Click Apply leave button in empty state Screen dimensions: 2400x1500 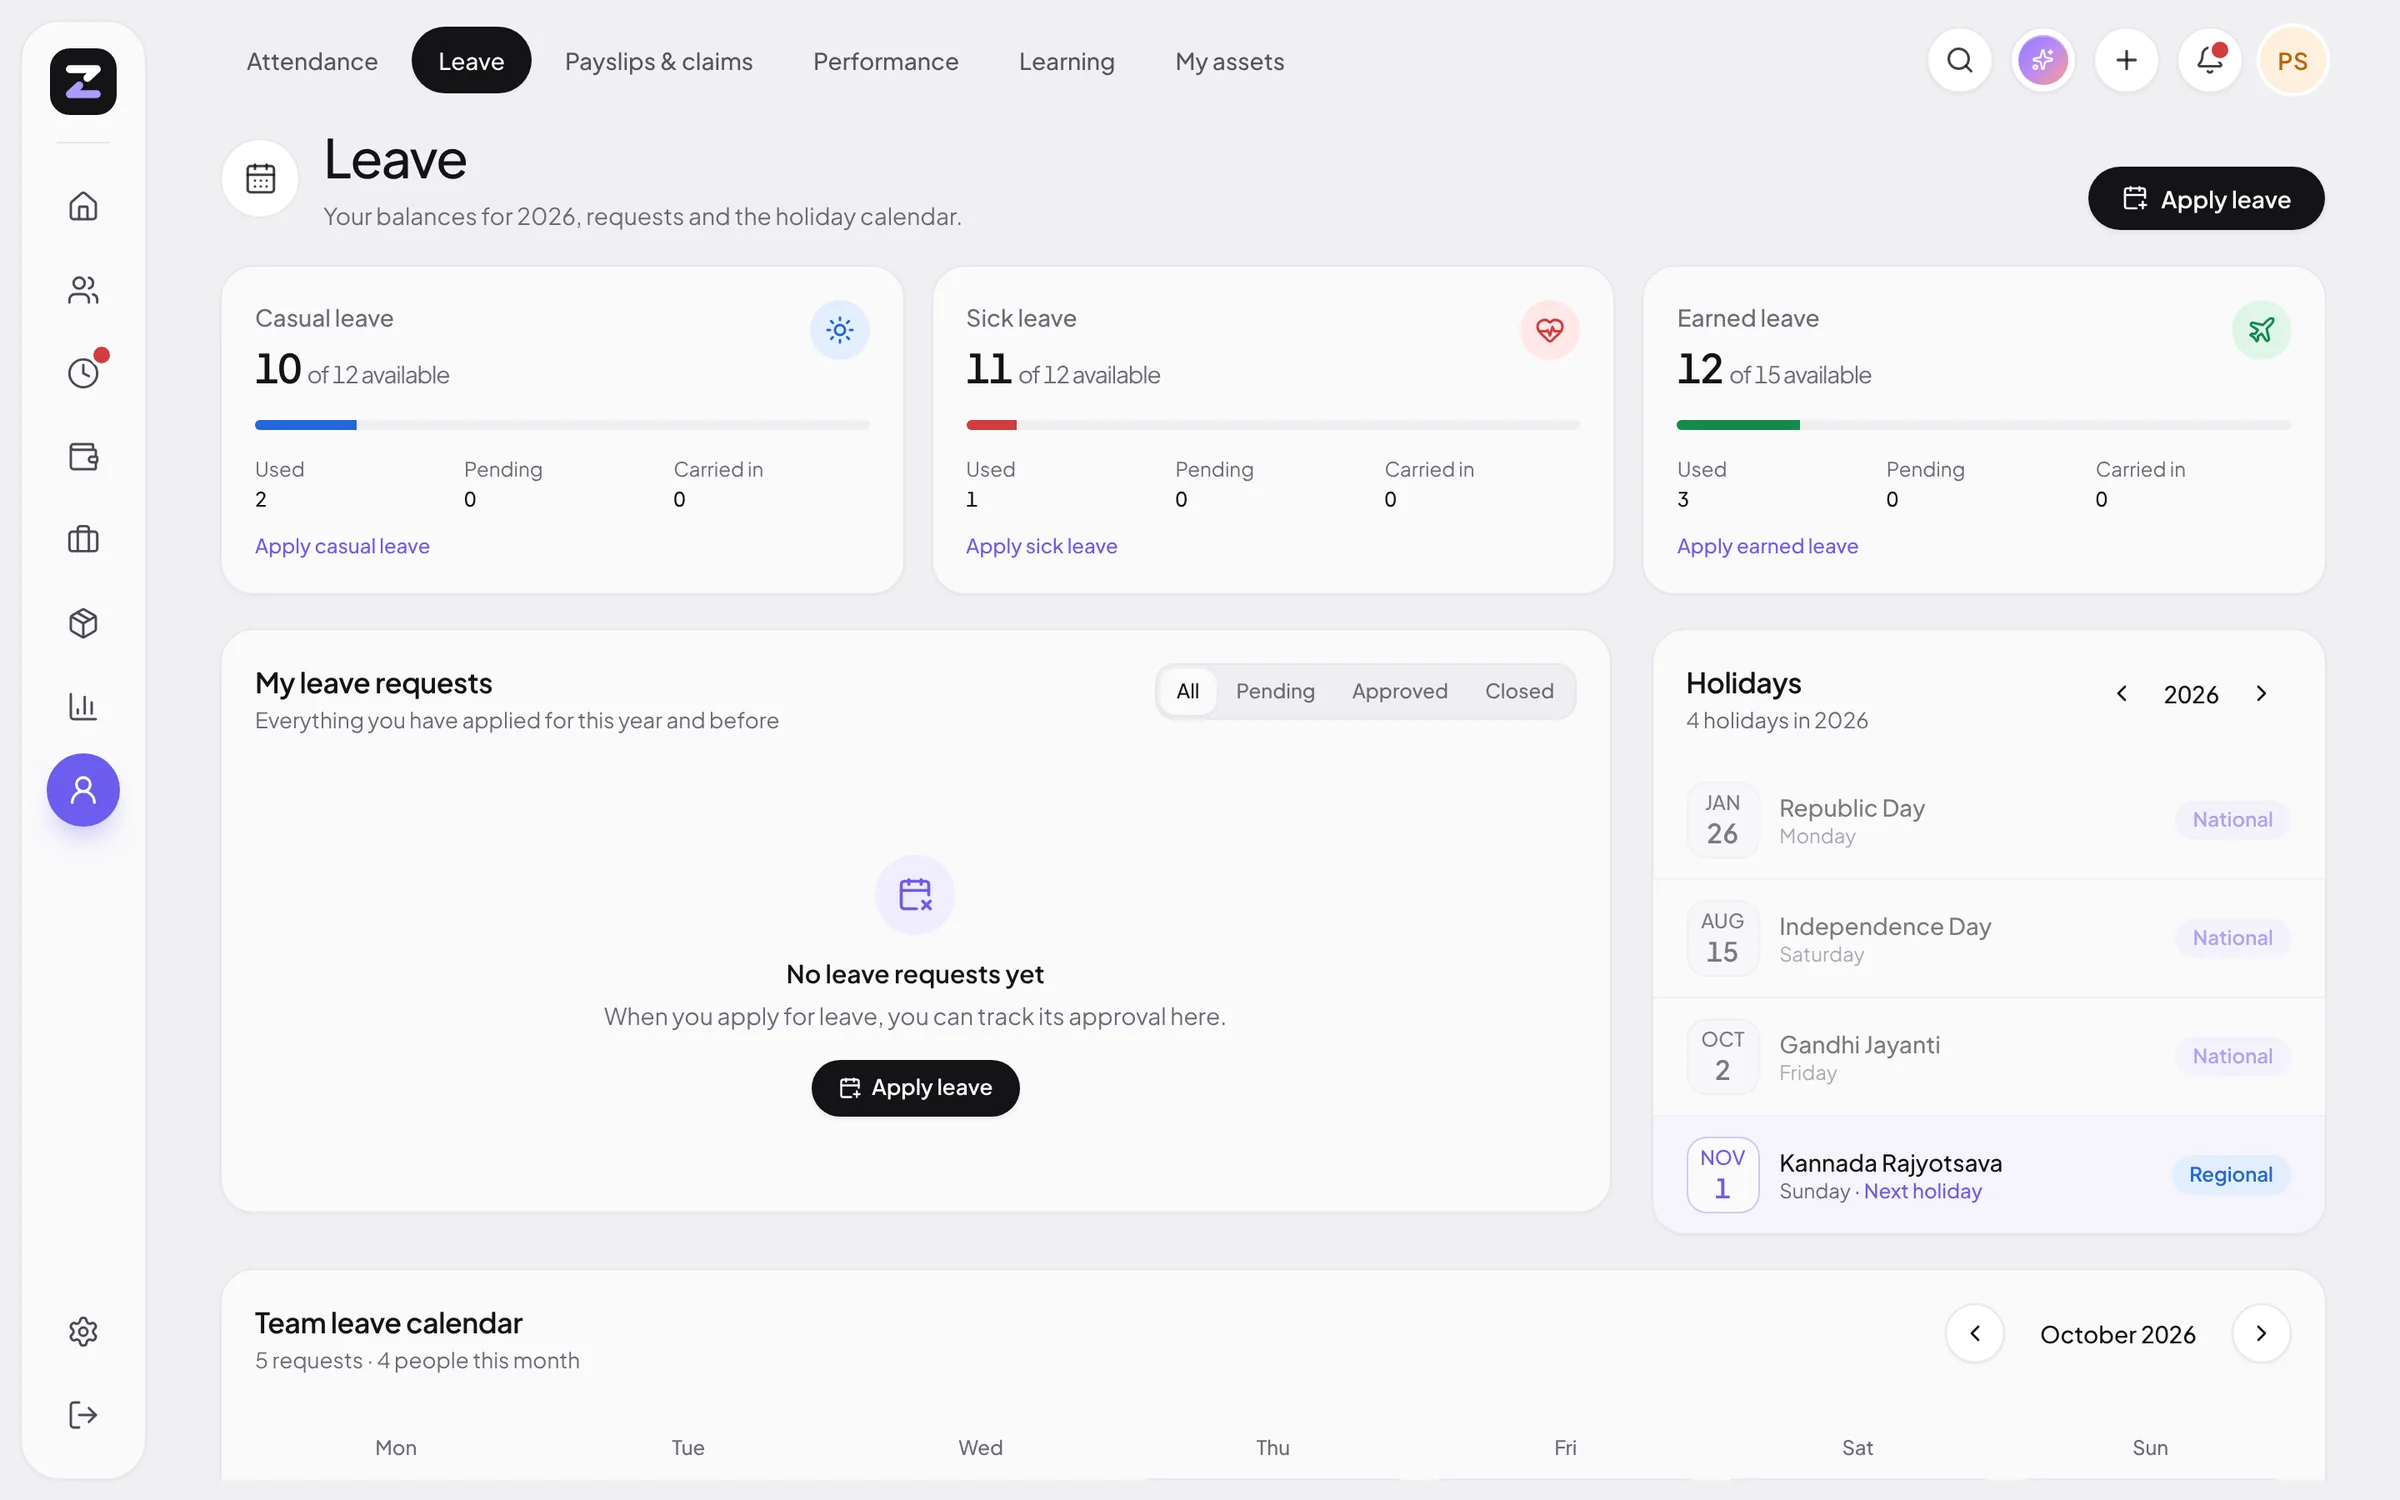pyautogui.click(x=915, y=1088)
